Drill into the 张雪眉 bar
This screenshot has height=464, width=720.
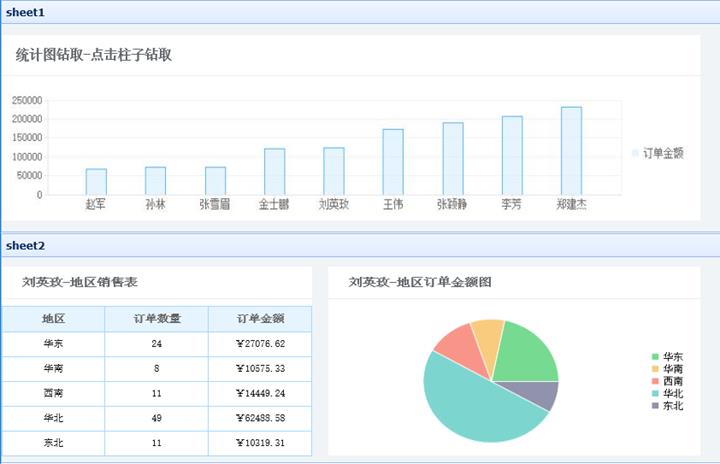coord(215,181)
